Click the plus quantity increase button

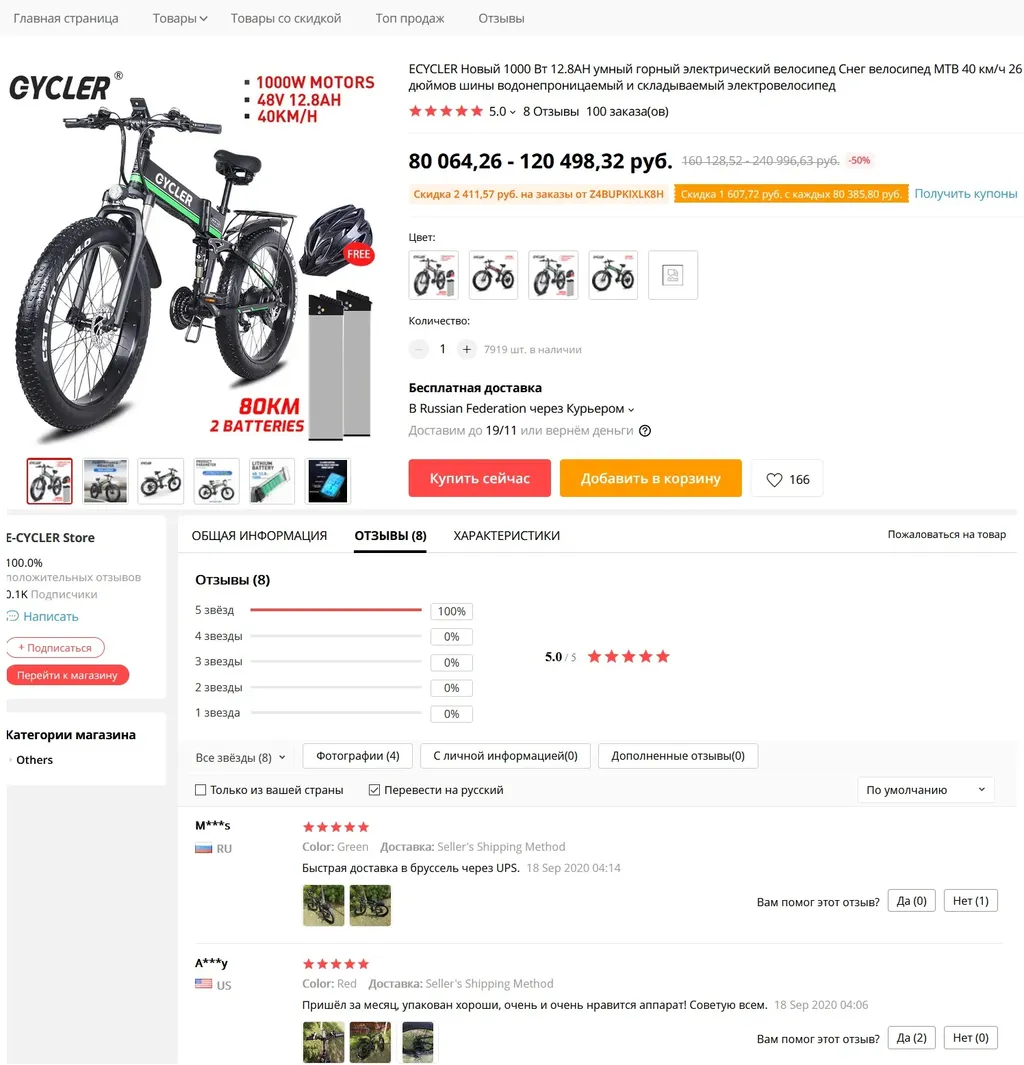[x=466, y=349]
